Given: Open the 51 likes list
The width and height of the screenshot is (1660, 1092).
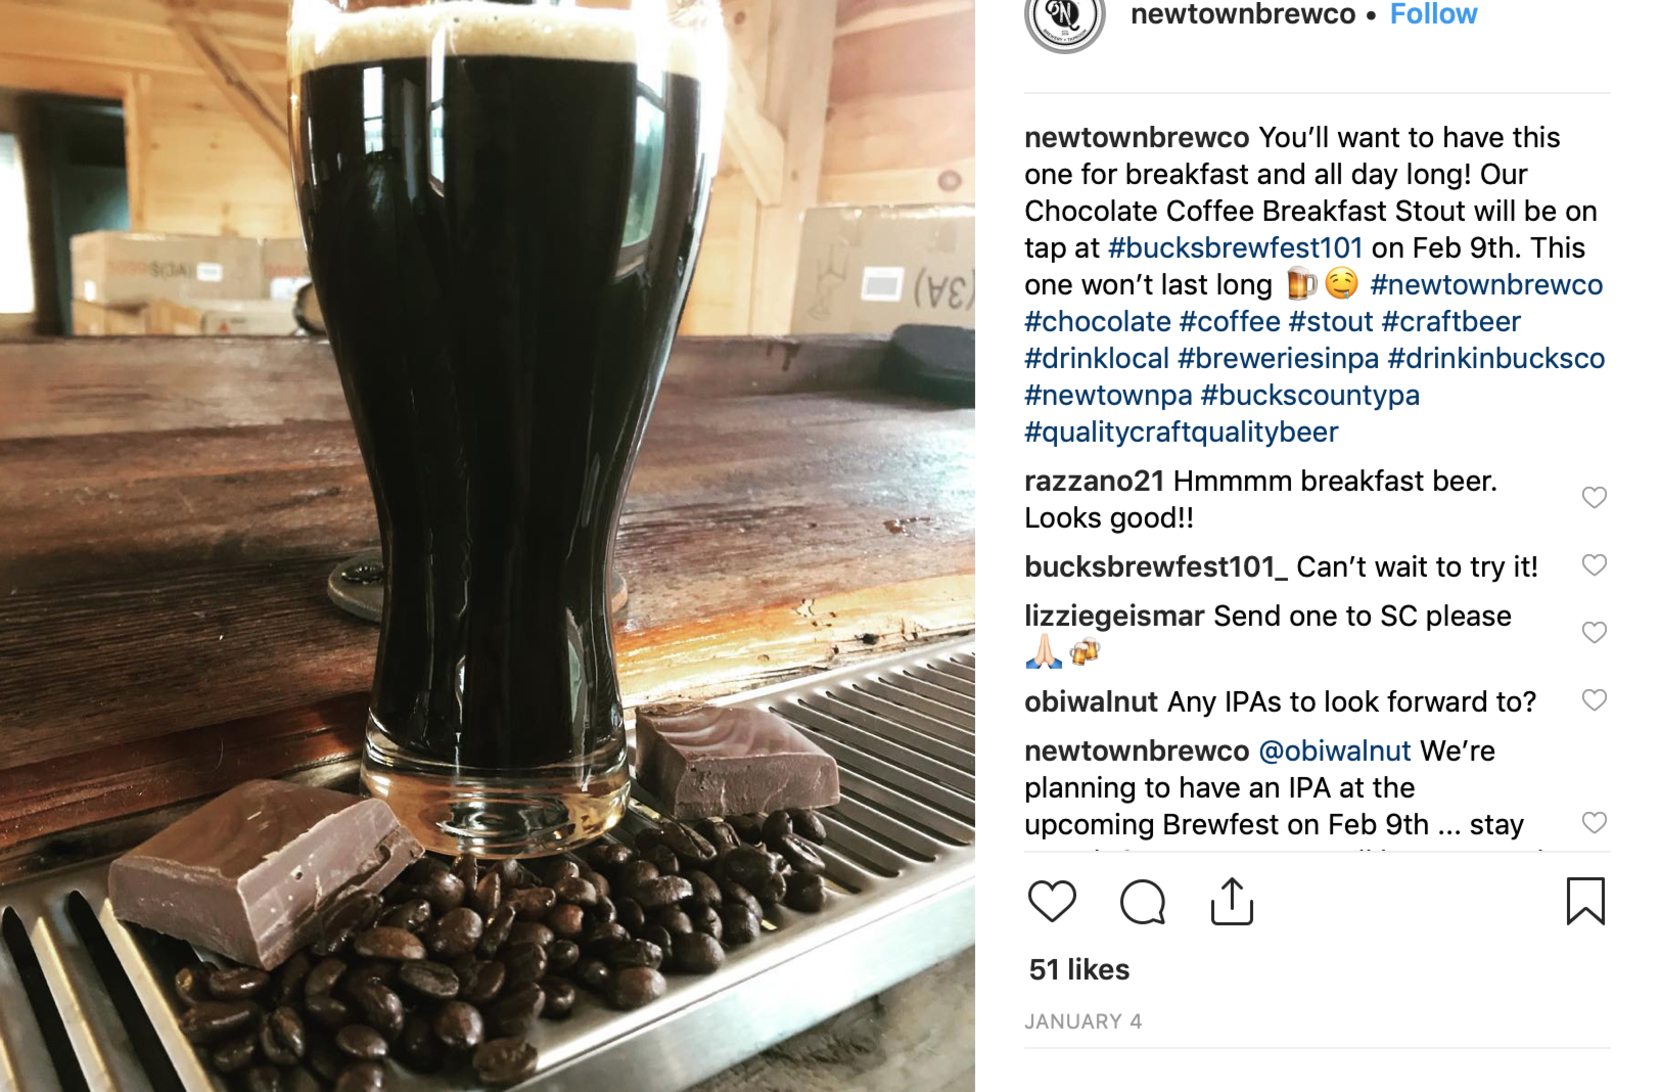Looking at the screenshot, I should coord(1079,969).
